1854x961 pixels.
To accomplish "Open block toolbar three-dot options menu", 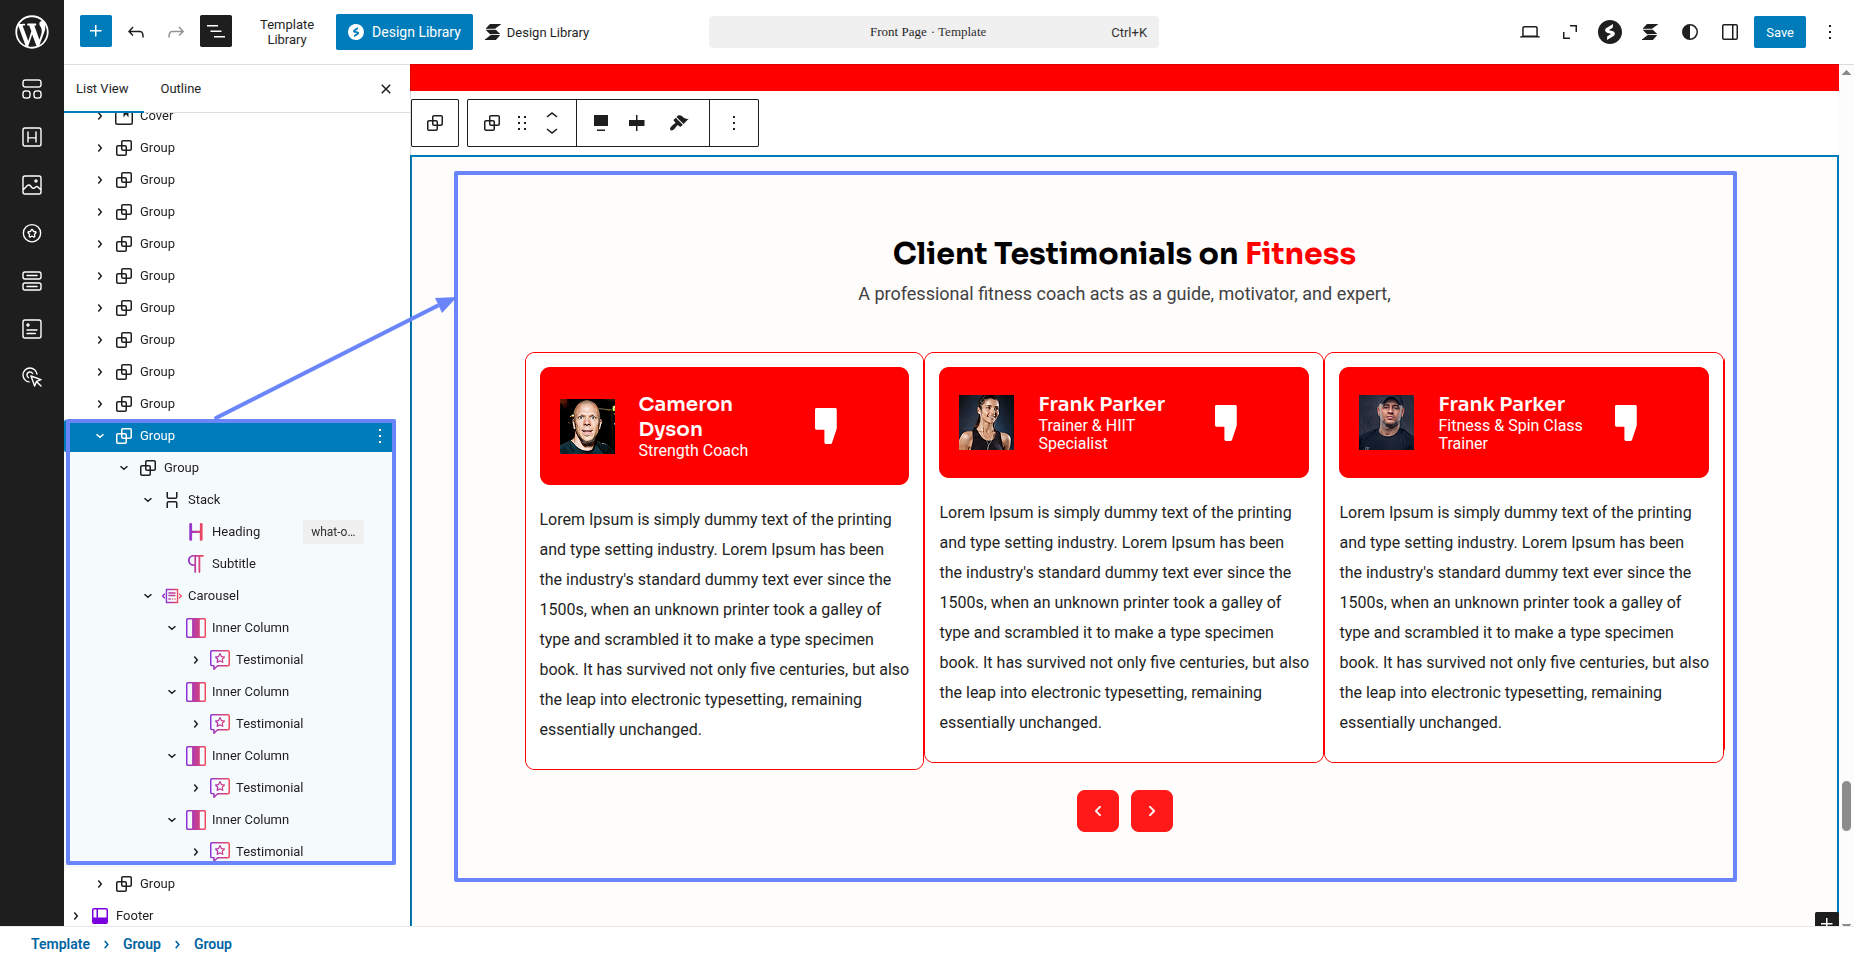I will click(734, 123).
